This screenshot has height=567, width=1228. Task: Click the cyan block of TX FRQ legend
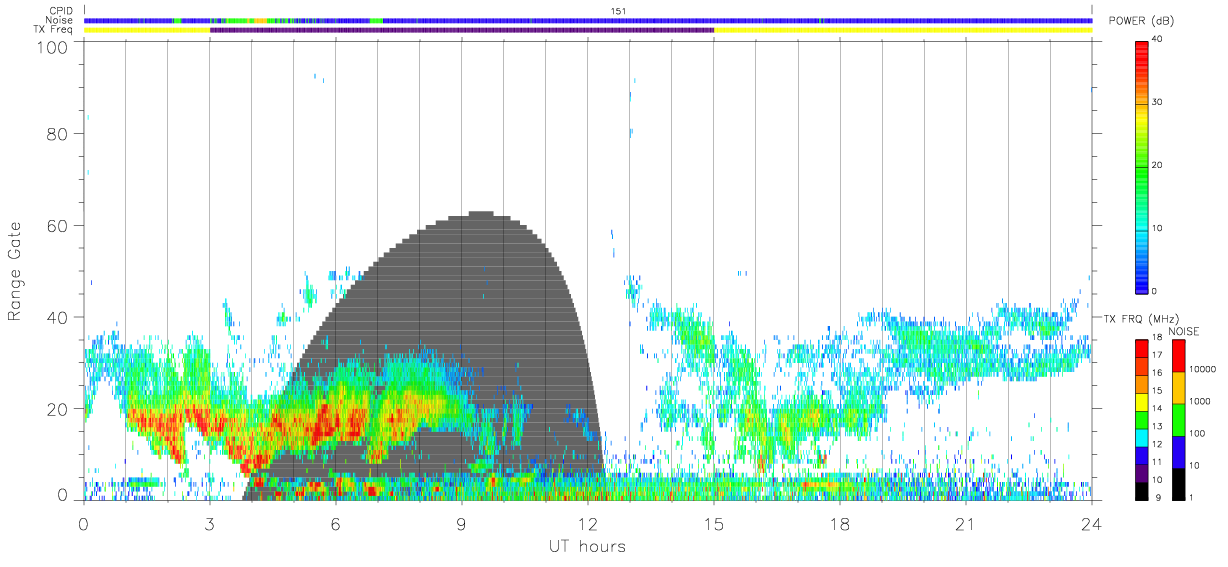pos(1141,438)
